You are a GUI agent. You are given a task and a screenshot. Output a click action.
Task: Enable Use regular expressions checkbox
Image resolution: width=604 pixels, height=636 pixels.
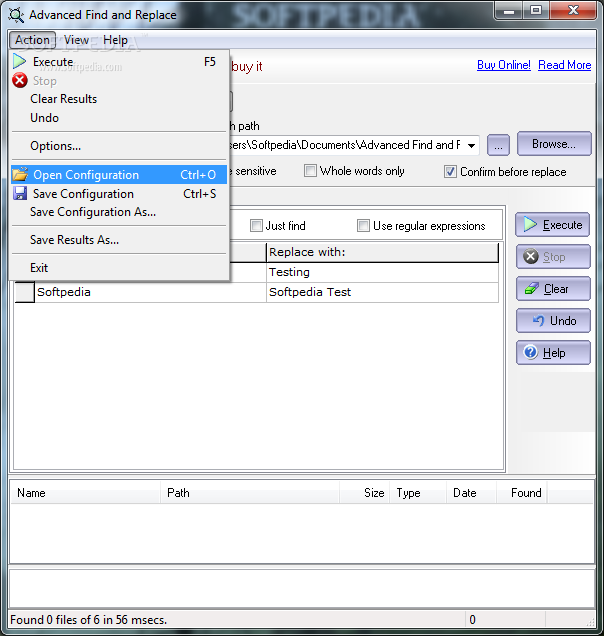pos(363,226)
